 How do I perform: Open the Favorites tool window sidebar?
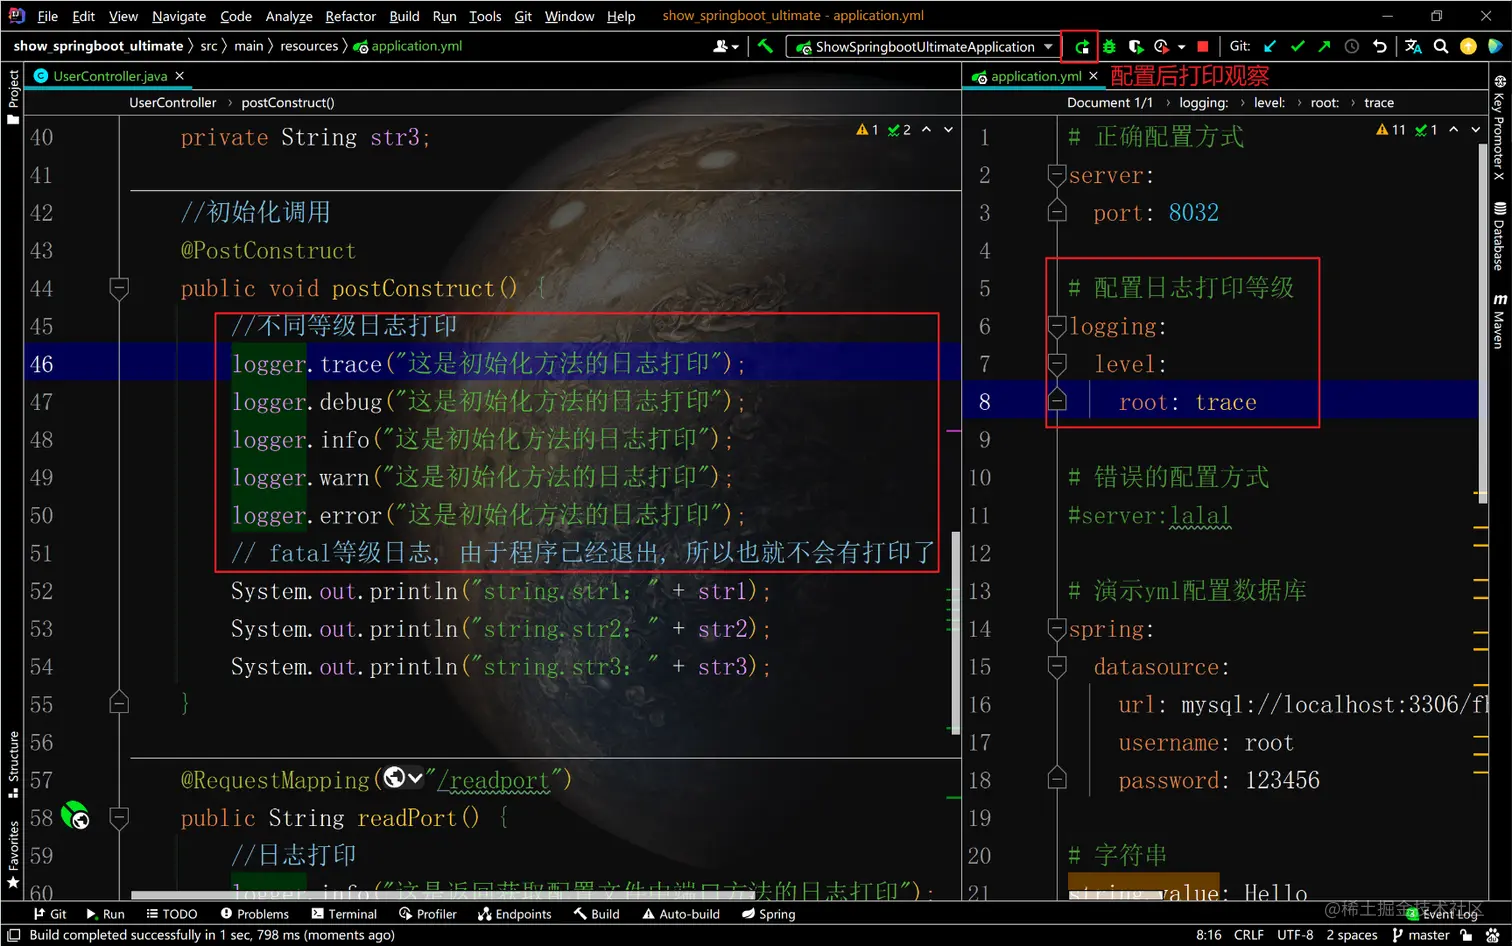pos(13,855)
